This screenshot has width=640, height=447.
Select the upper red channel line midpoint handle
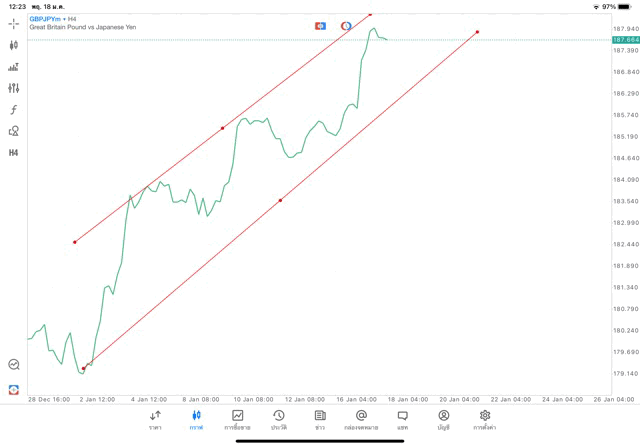[x=222, y=128]
